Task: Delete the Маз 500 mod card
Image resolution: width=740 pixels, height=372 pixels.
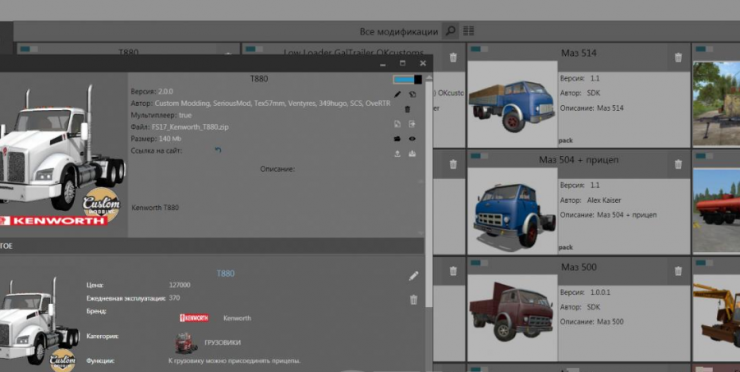Action: tap(678, 271)
